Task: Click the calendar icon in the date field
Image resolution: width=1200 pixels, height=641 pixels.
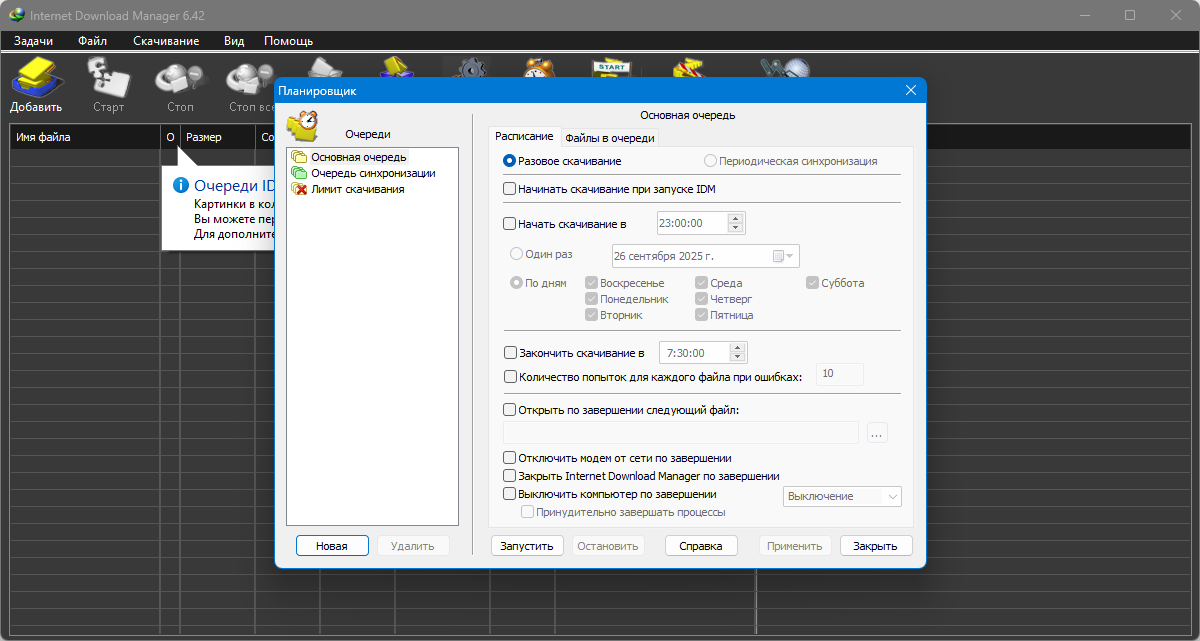Action: coord(778,256)
